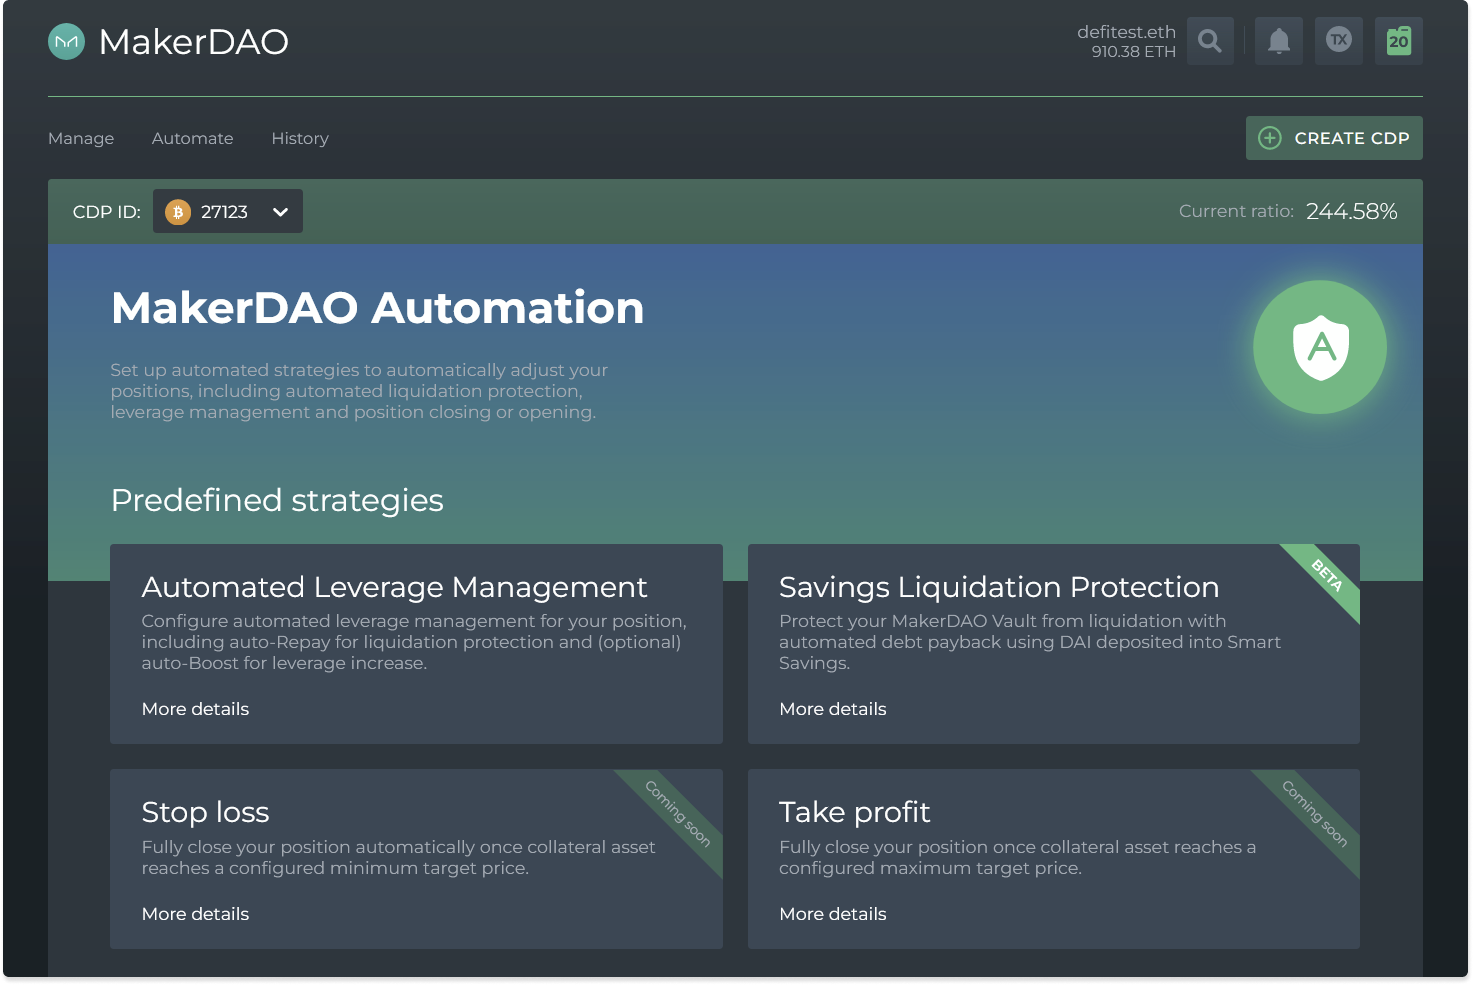
Task: Click the 910.38 ETH balance
Action: (1133, 52)
